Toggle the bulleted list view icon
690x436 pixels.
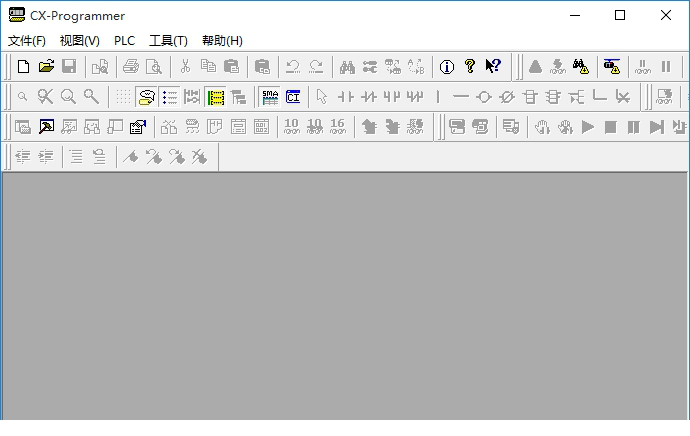[169, 97]
